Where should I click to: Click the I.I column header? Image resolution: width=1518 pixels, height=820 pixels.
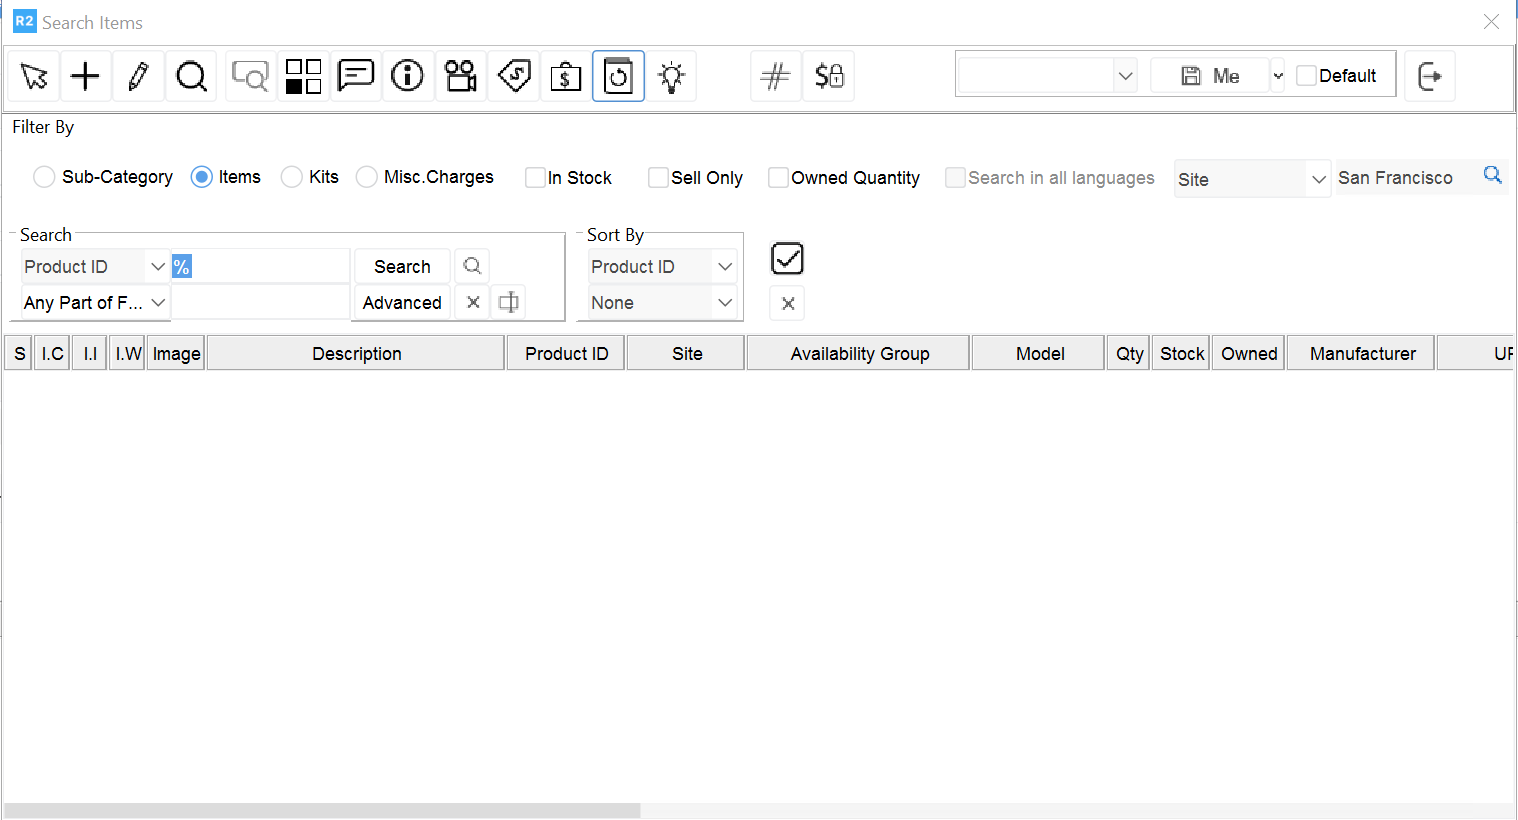(x=90, y=354)
